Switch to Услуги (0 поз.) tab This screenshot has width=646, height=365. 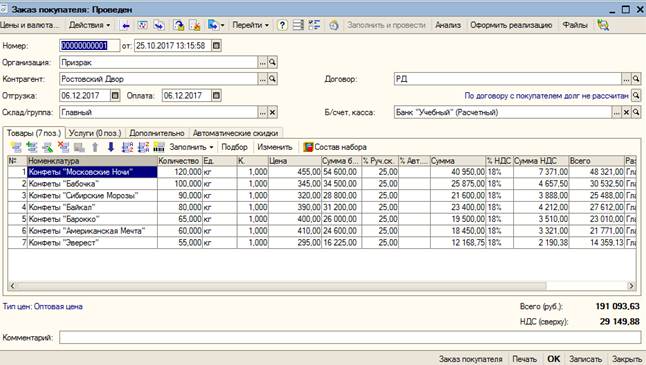95,133
